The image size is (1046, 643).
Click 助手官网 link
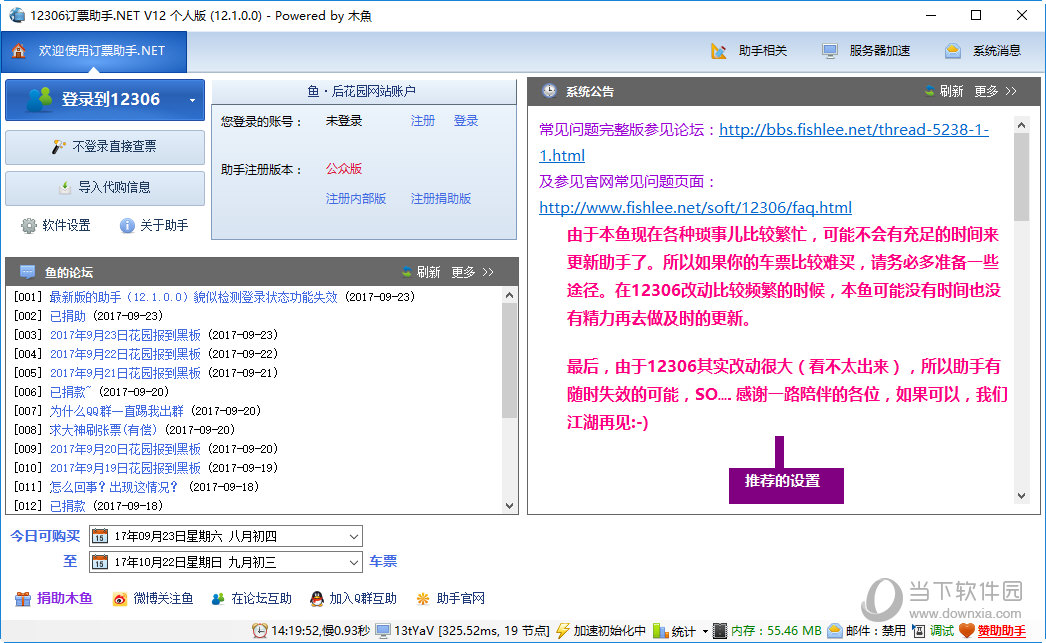pos(450,599)
